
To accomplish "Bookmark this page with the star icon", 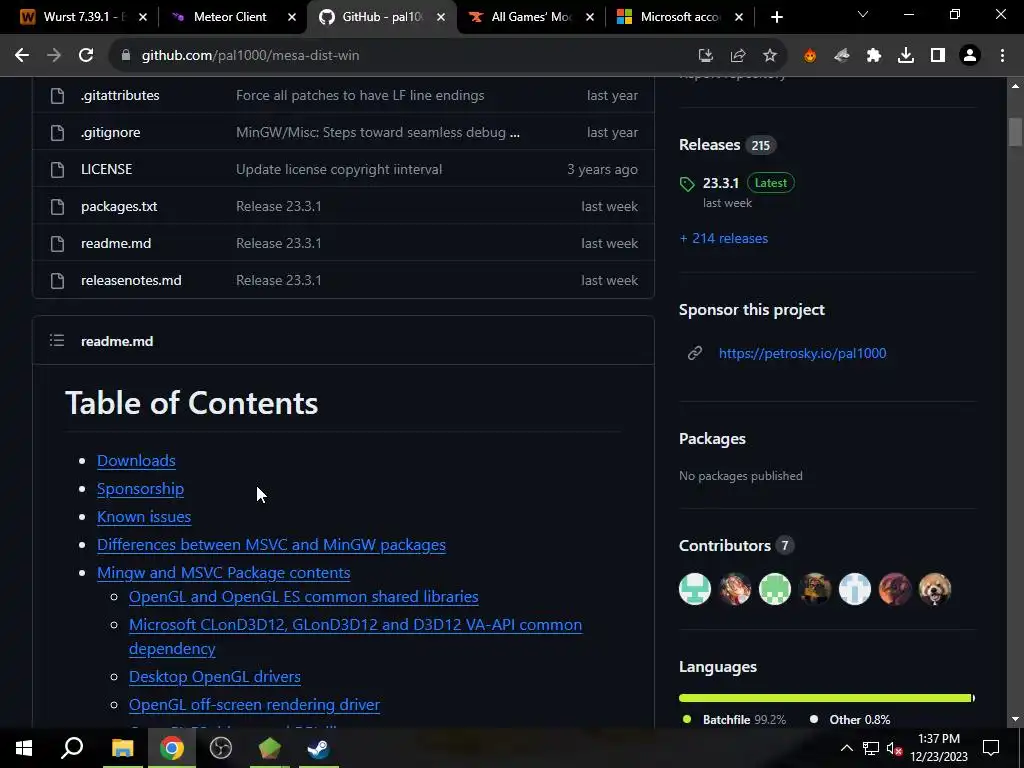I will pyautogui.click(x=770, y=56).
